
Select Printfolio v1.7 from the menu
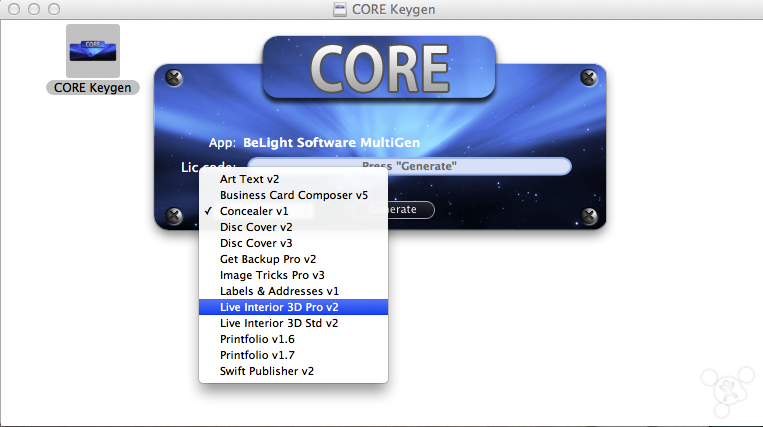[x=257, y=355]
